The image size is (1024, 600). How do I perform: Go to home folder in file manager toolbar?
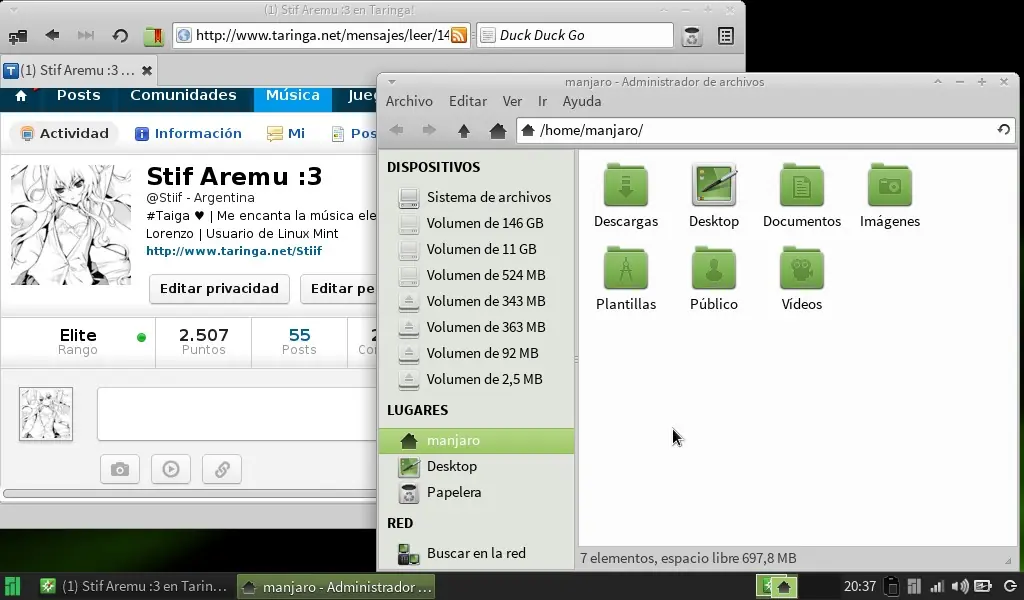(498, 131)
